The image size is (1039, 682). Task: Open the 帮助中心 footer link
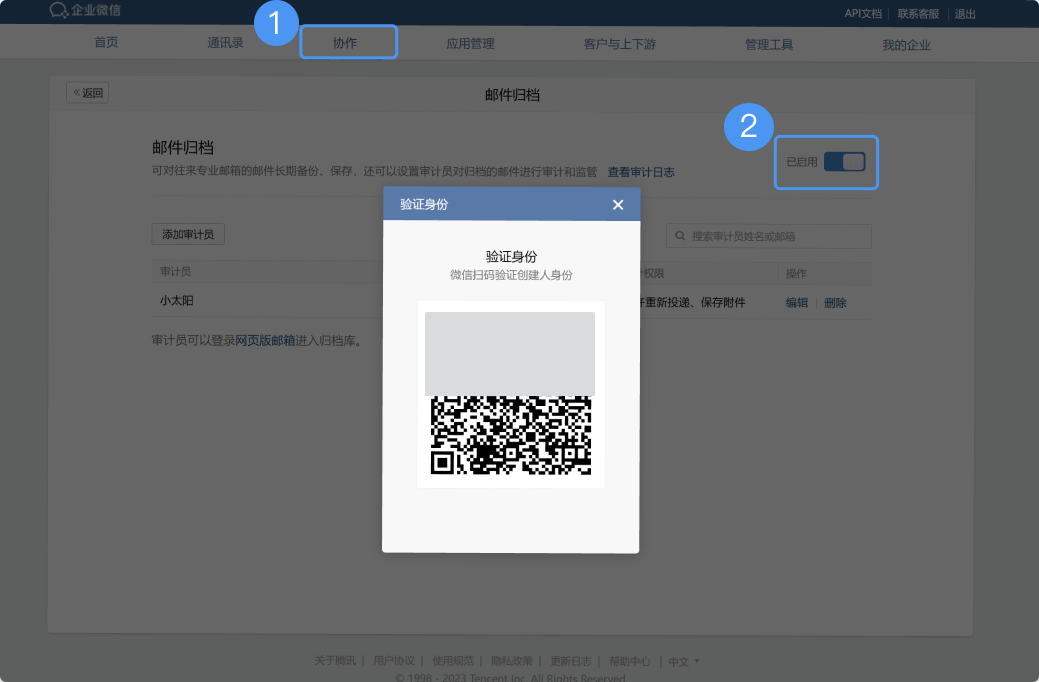tap(629, 661)
